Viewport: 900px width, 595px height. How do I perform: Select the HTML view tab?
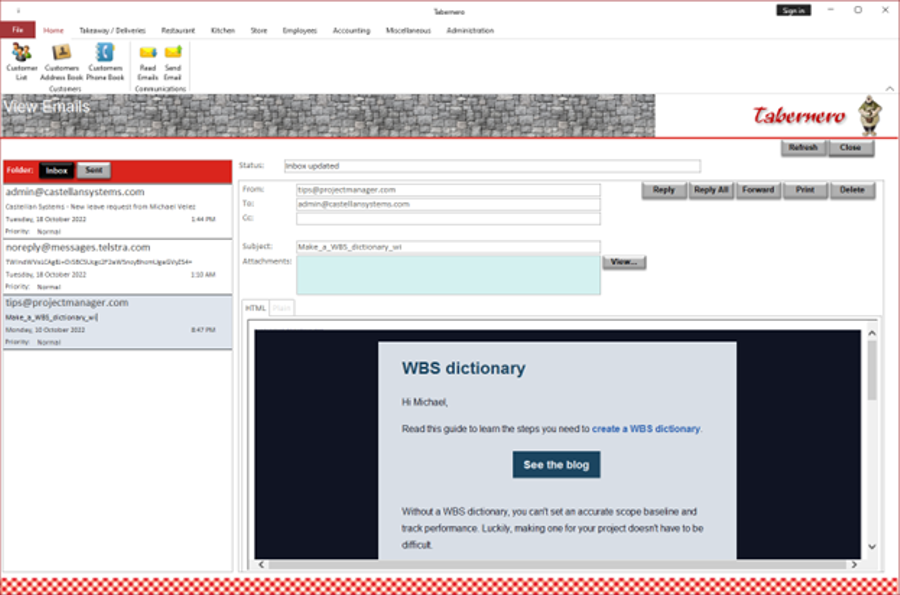(256, 308)
